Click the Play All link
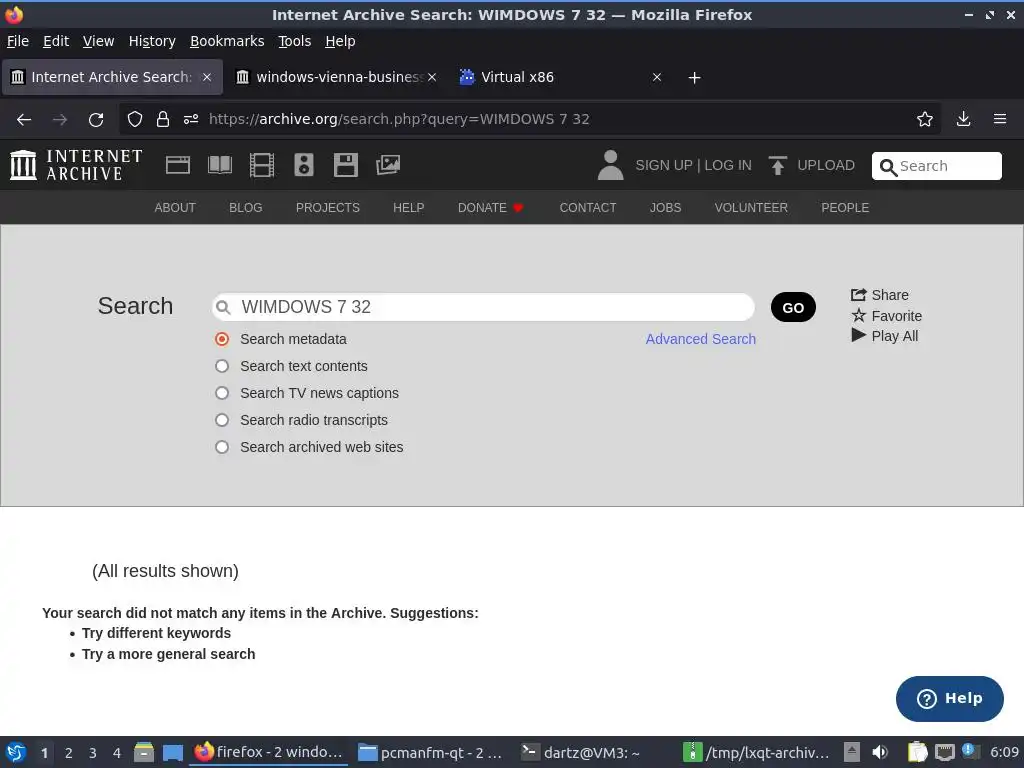This screenshot has width=1024, height=768. click(x=885, y=336)
